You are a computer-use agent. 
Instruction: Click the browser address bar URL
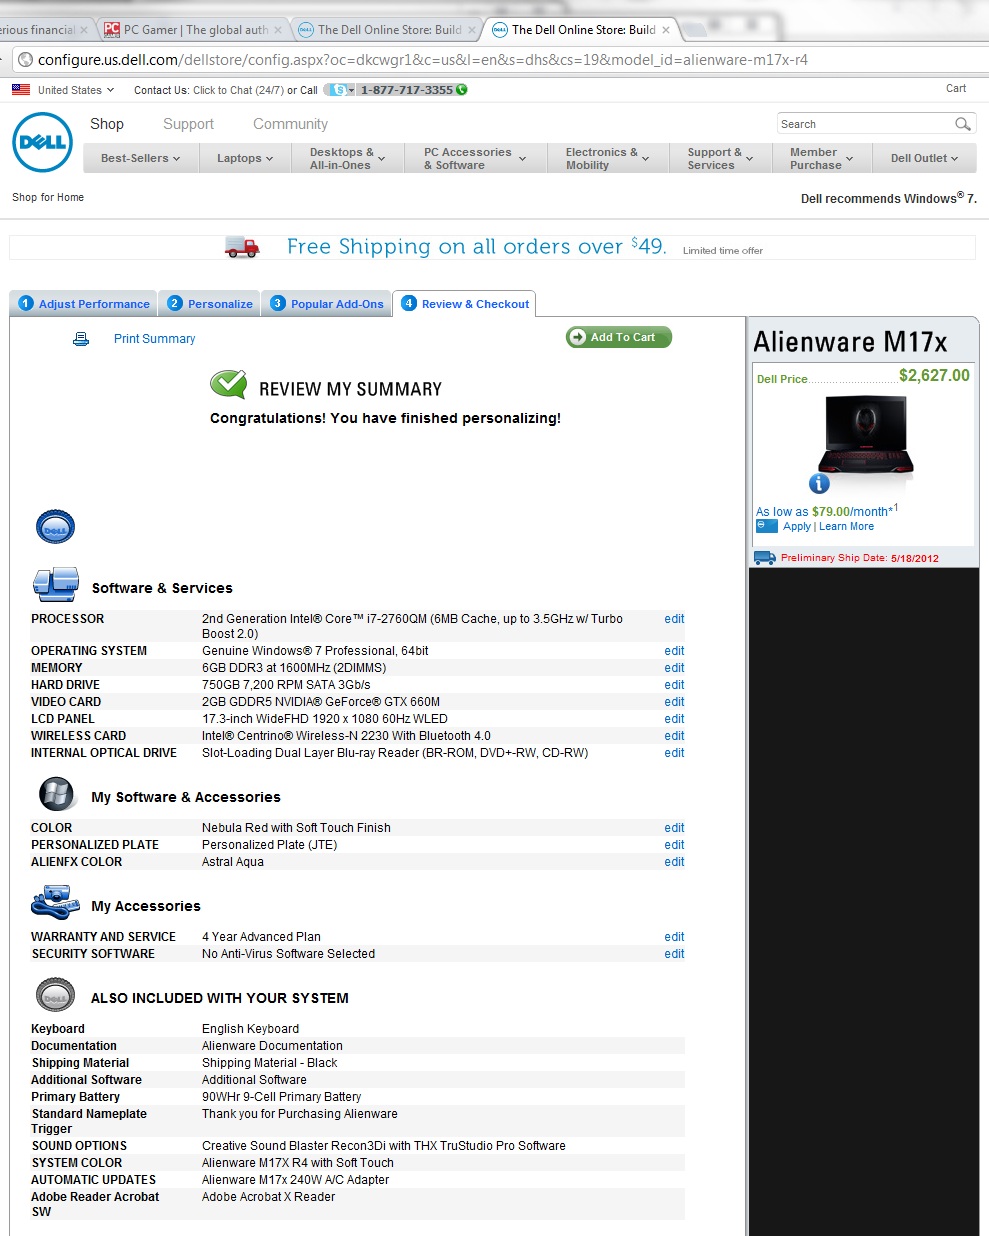(423, 60)
